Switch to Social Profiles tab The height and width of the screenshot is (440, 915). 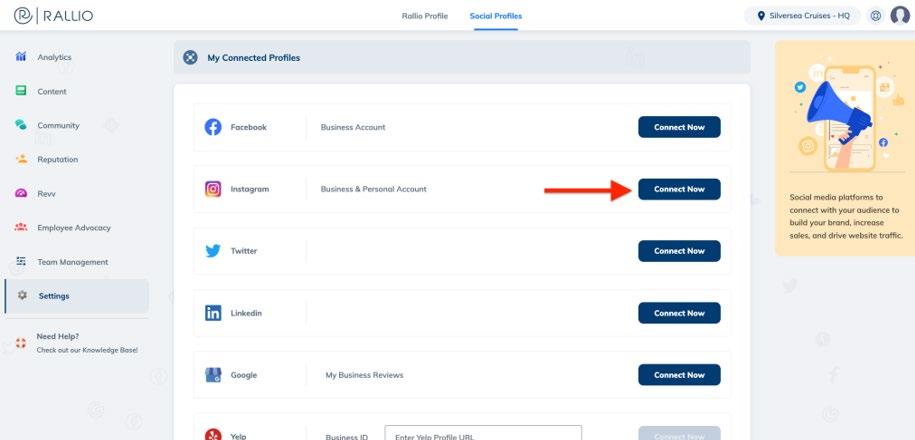(496, 16)
